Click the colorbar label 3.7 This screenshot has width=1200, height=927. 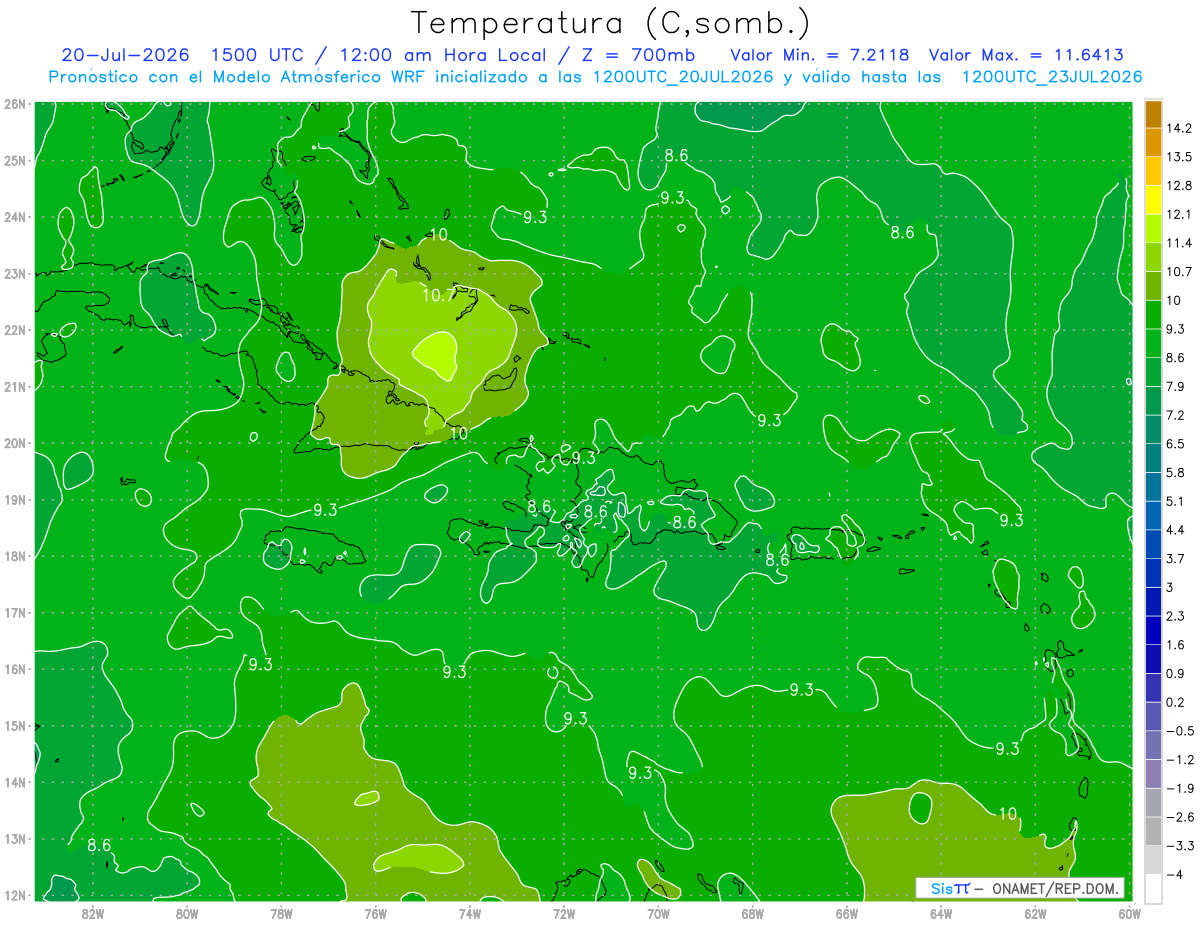point(1175,558)
